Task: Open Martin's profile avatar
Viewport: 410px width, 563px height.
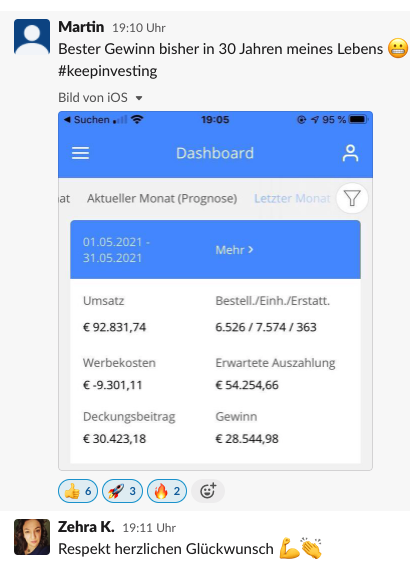Action: pyautogui.click(x=32, y=37)
